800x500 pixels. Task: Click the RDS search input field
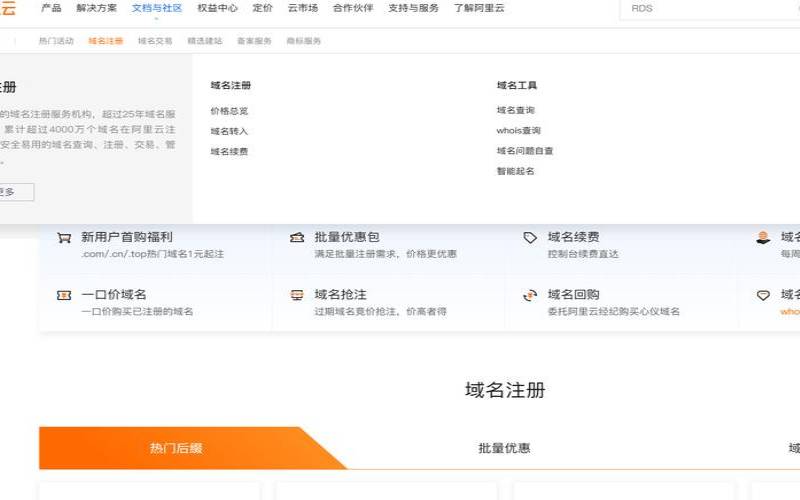tap(710, 9)
